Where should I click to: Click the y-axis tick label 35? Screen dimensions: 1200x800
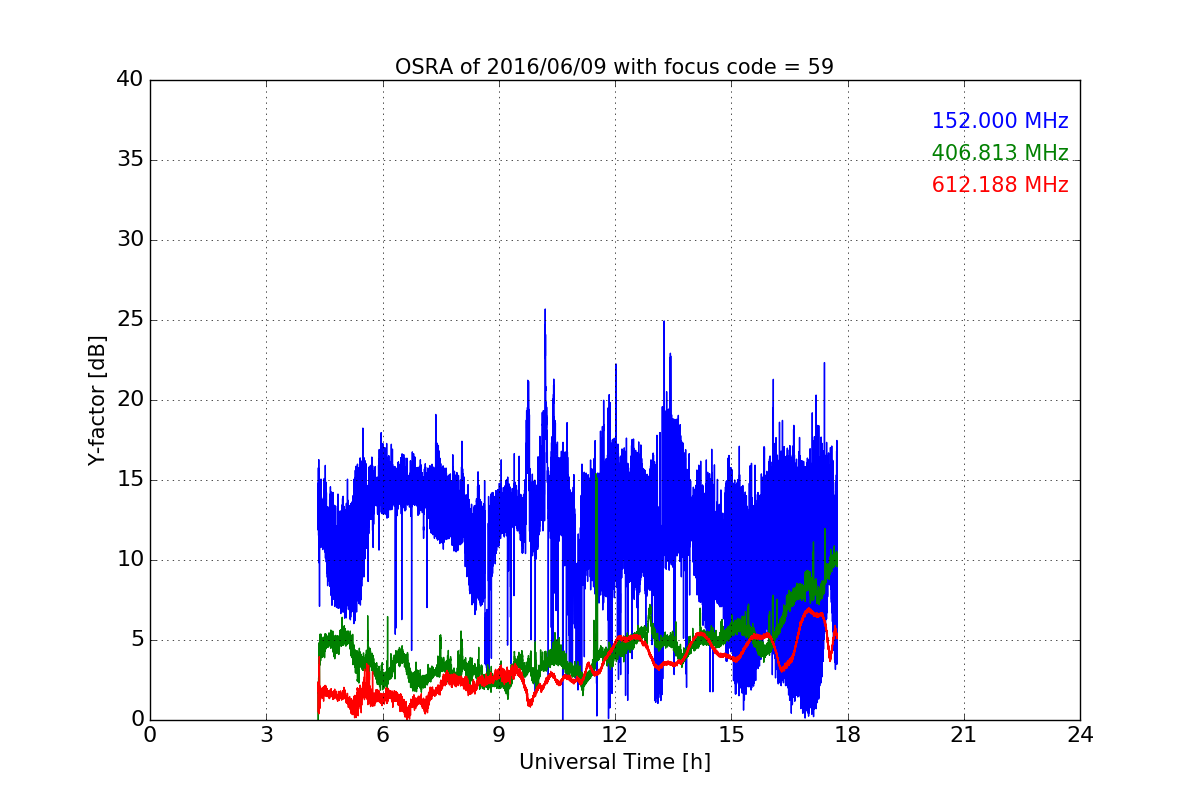pyautogui.click(x=129, y=160)
